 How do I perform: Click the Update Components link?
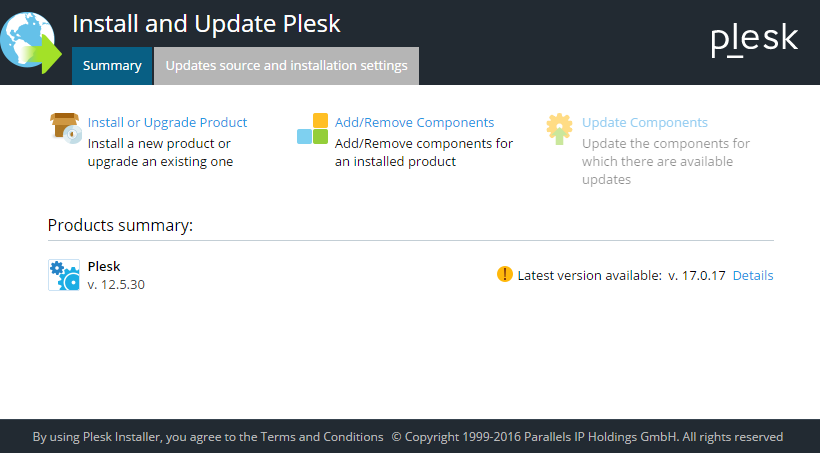pos(644,122)
